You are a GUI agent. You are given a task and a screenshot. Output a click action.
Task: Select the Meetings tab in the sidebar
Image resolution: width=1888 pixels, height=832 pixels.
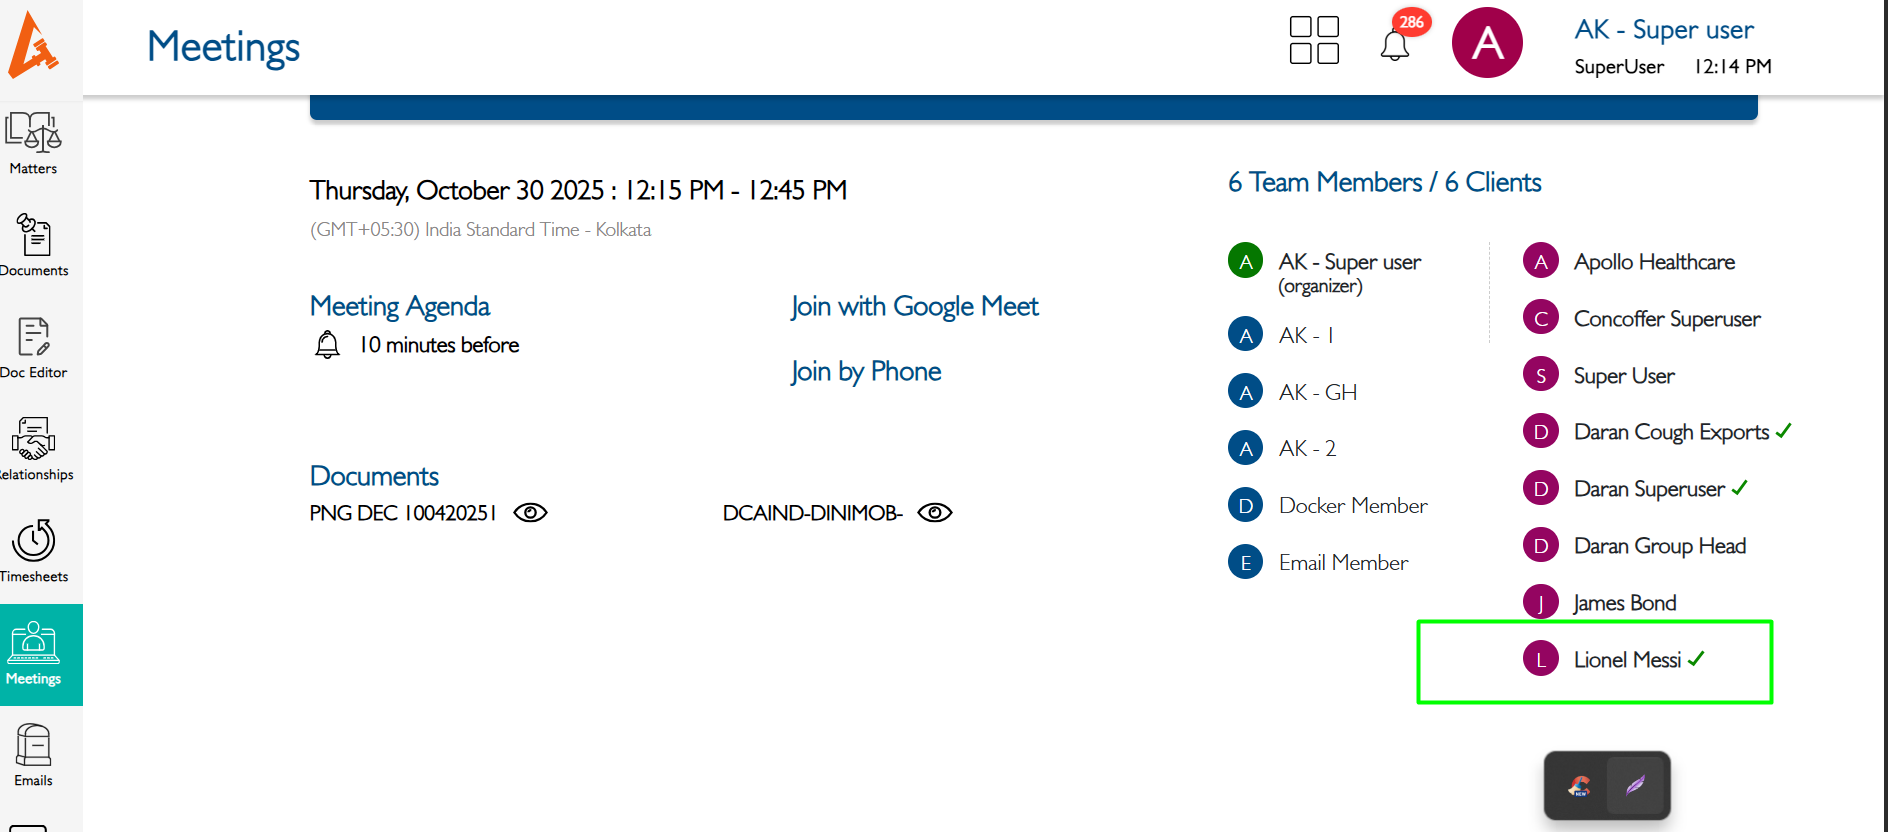point(34,654)
